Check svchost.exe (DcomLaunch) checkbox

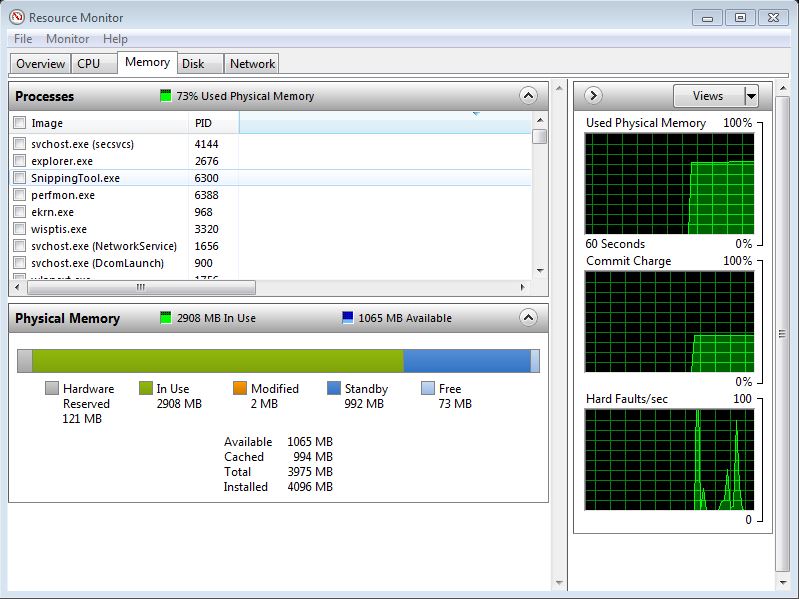tap(19, 263)
